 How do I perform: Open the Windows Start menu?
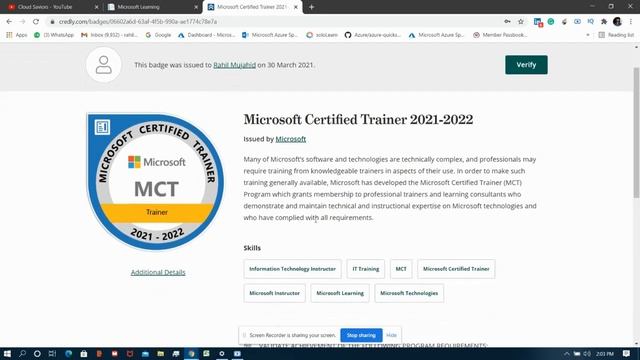tap(7, 353)
